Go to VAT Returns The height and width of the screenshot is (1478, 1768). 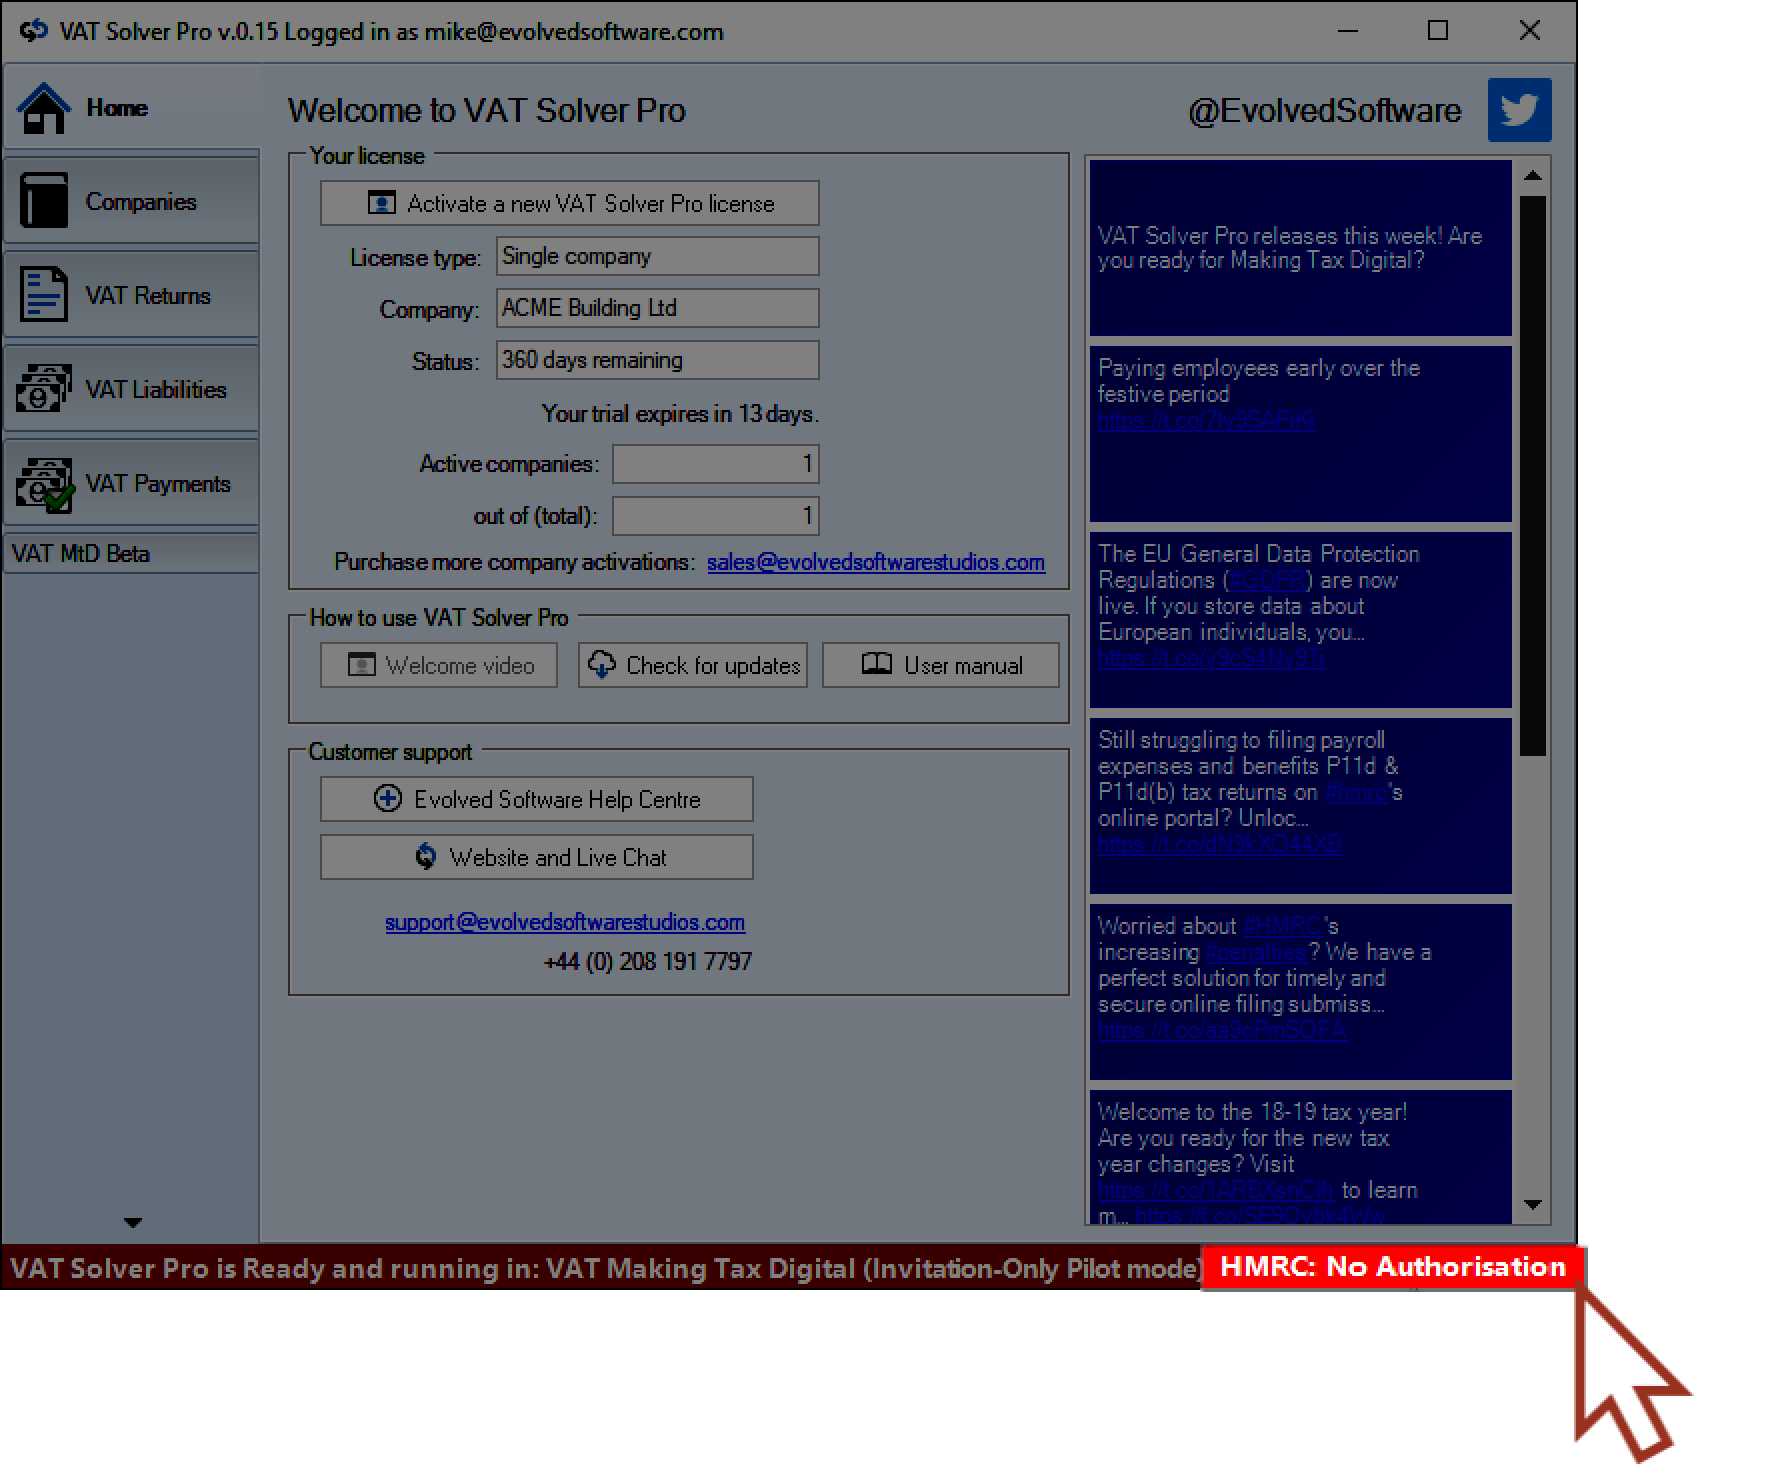[x=131, y=295]
